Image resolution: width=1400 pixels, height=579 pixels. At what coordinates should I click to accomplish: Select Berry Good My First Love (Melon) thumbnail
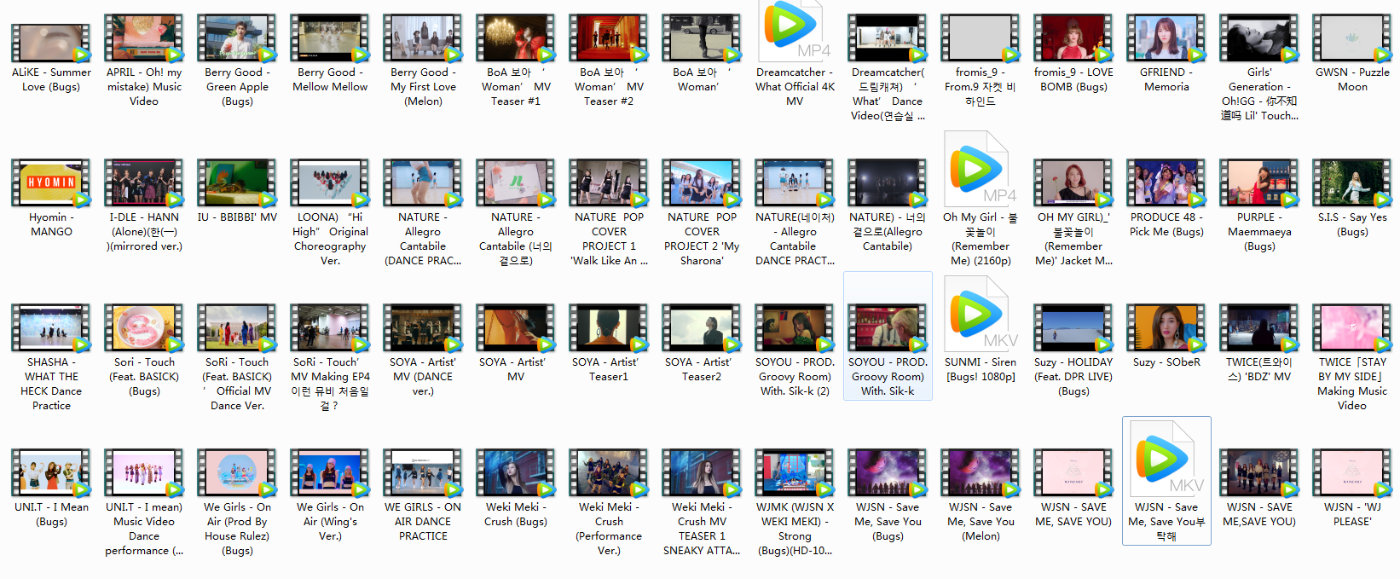coord(423,38)
